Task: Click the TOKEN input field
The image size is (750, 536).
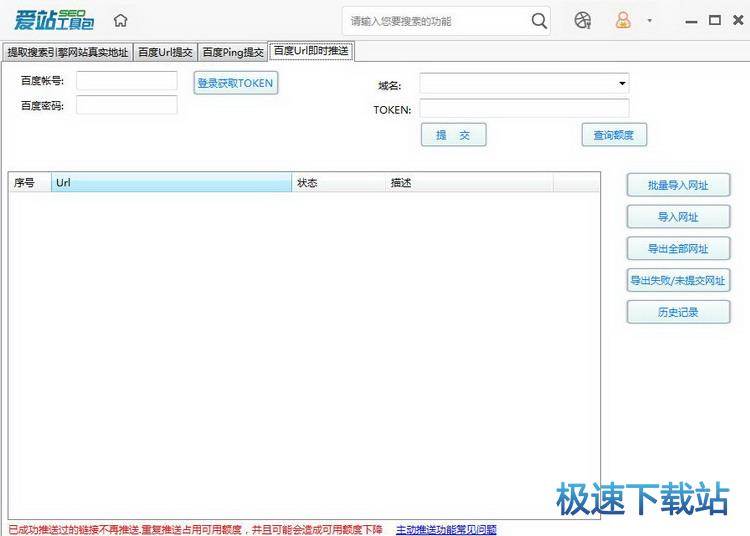Action: [x=524, y=109]
